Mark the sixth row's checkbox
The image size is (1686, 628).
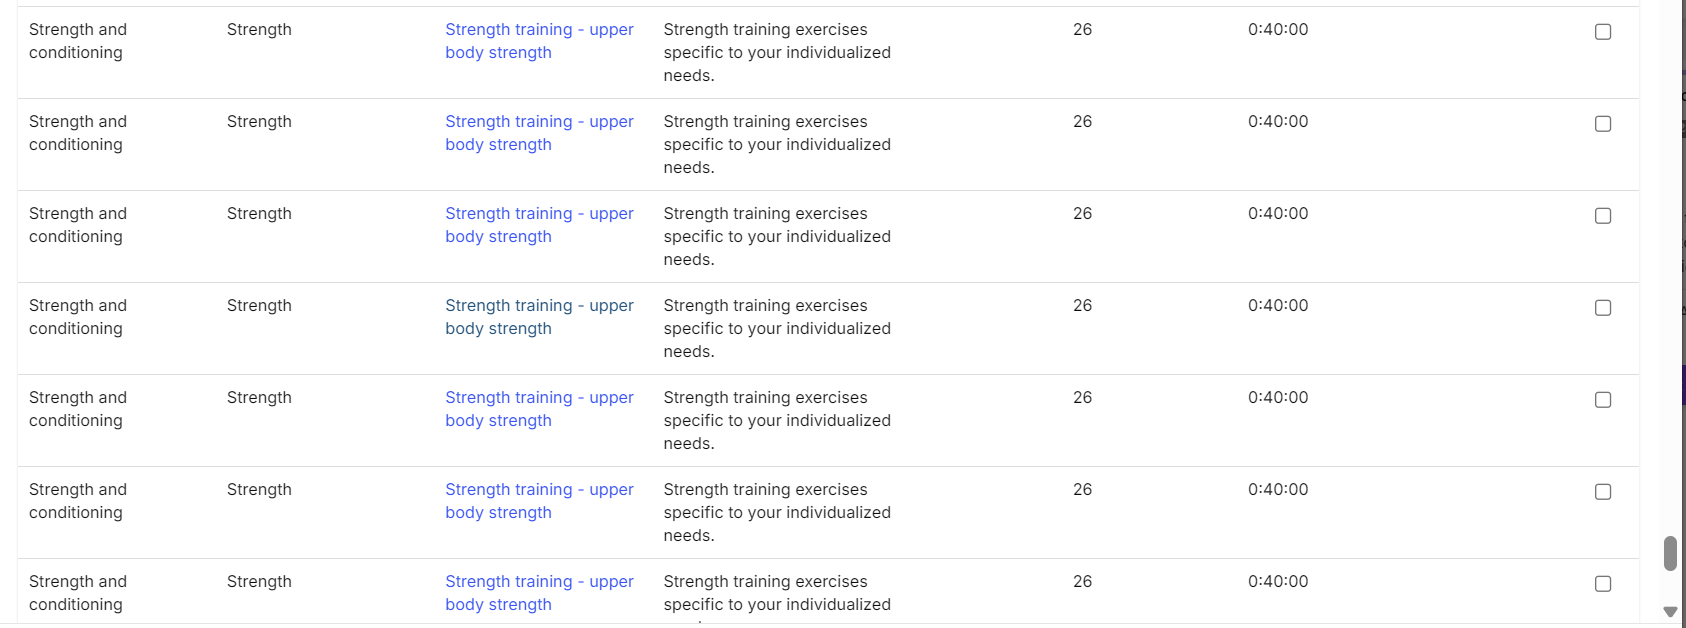coord(1602,492)
